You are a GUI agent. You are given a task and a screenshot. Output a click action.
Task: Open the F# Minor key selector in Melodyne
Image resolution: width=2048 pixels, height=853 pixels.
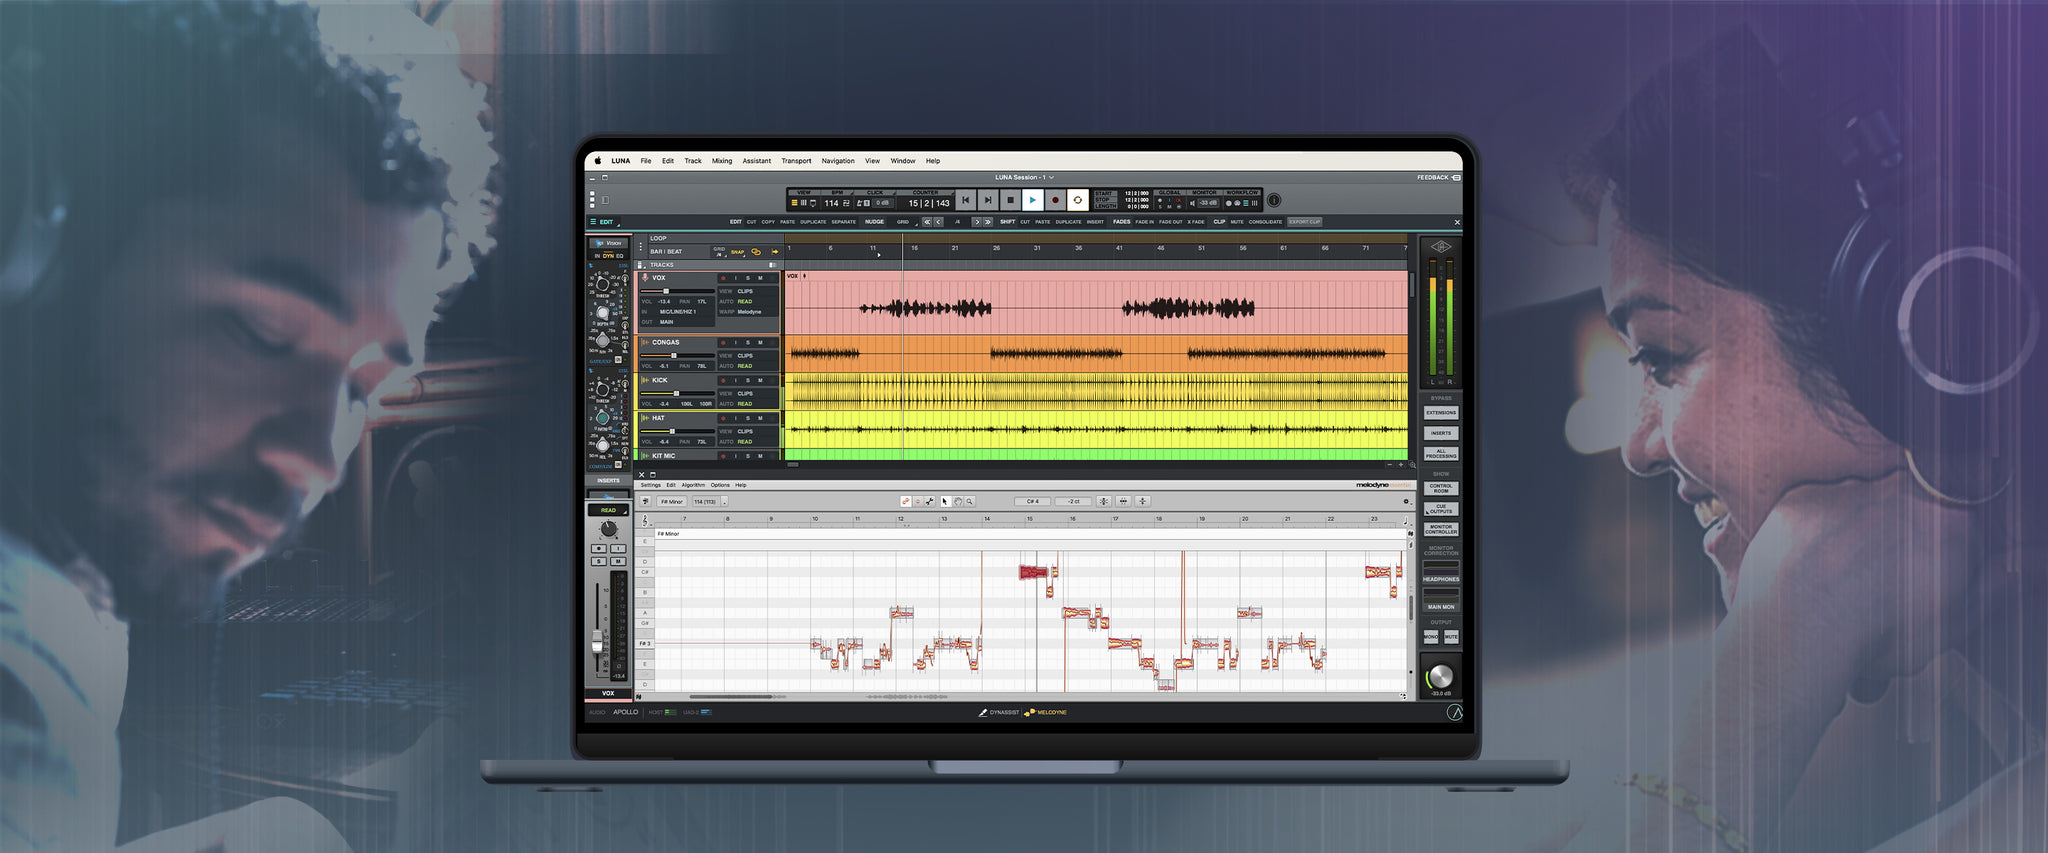[672, 502]
